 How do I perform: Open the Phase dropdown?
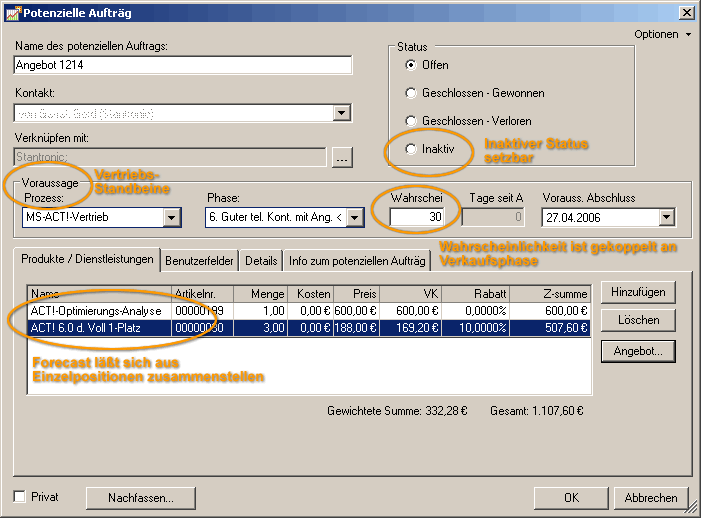[x=356, y=218]
